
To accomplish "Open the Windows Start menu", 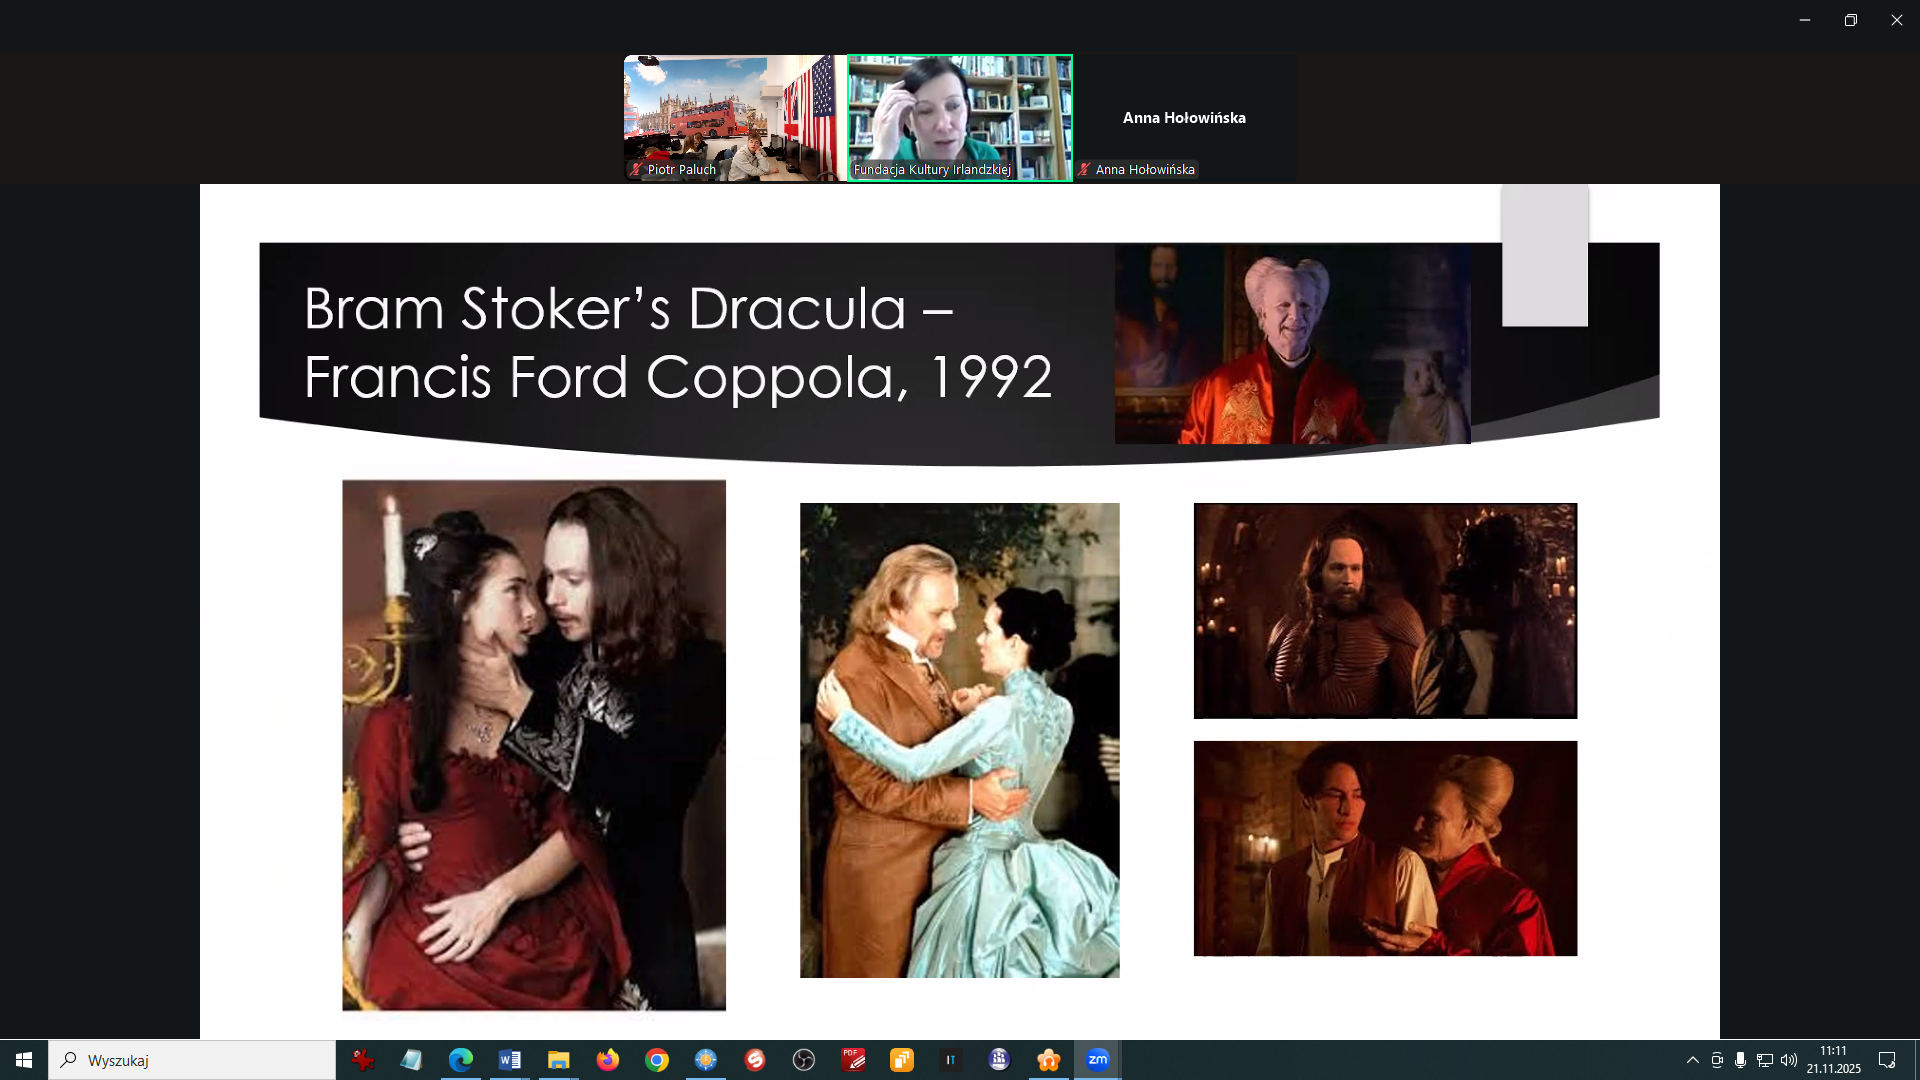I will (x=24, y=1060).
